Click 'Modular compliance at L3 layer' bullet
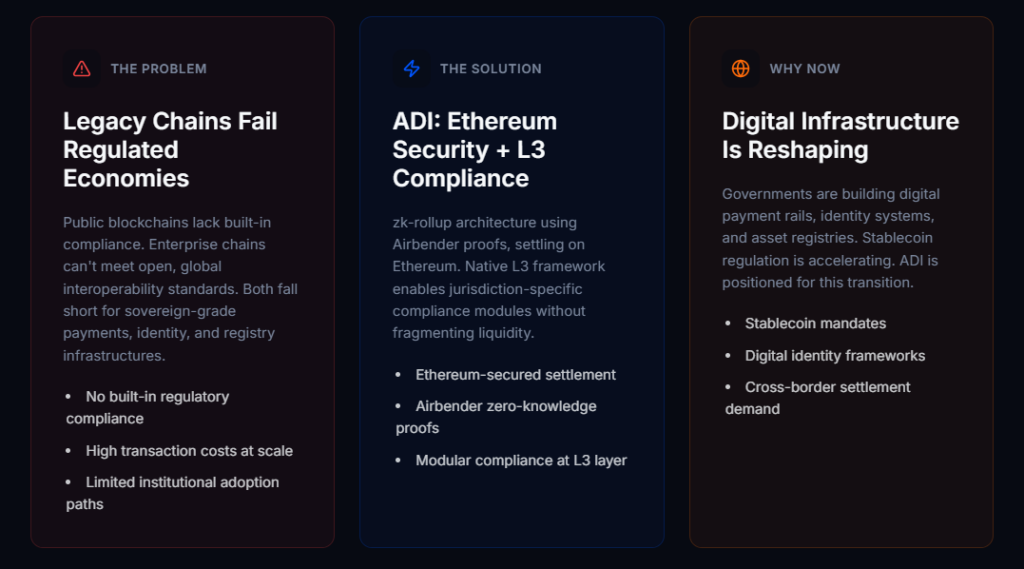The width and height of the screenshot is (1024, 569). 521,461
